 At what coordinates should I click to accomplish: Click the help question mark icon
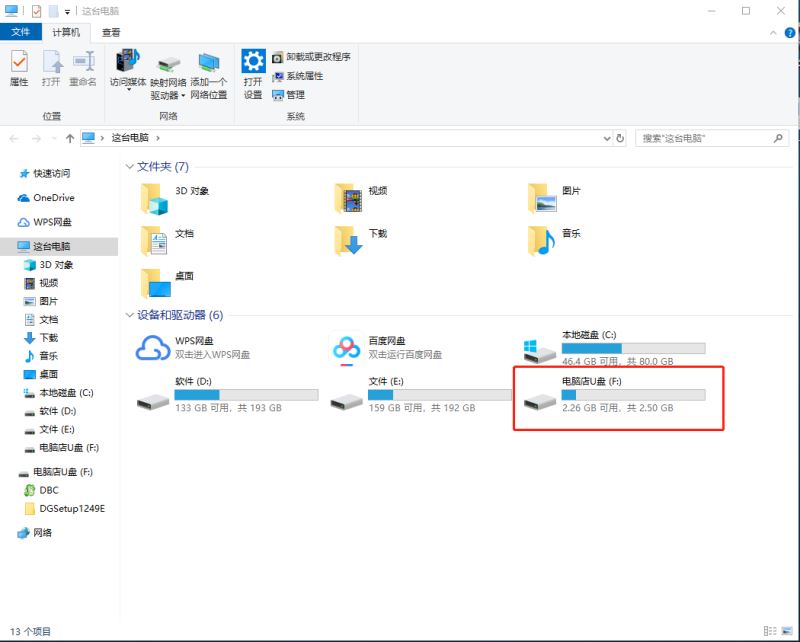pyautogui.click(x=788, y=33)
